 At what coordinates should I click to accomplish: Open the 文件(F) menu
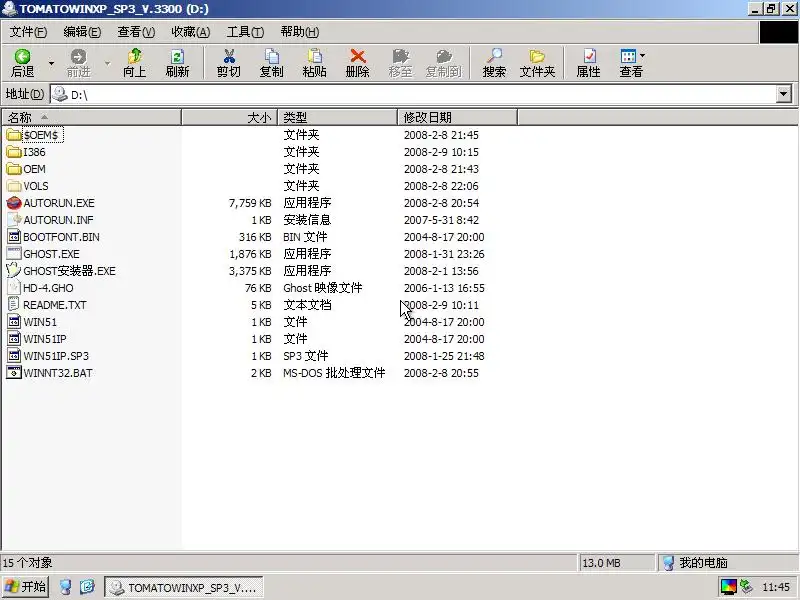pos(28,32)
